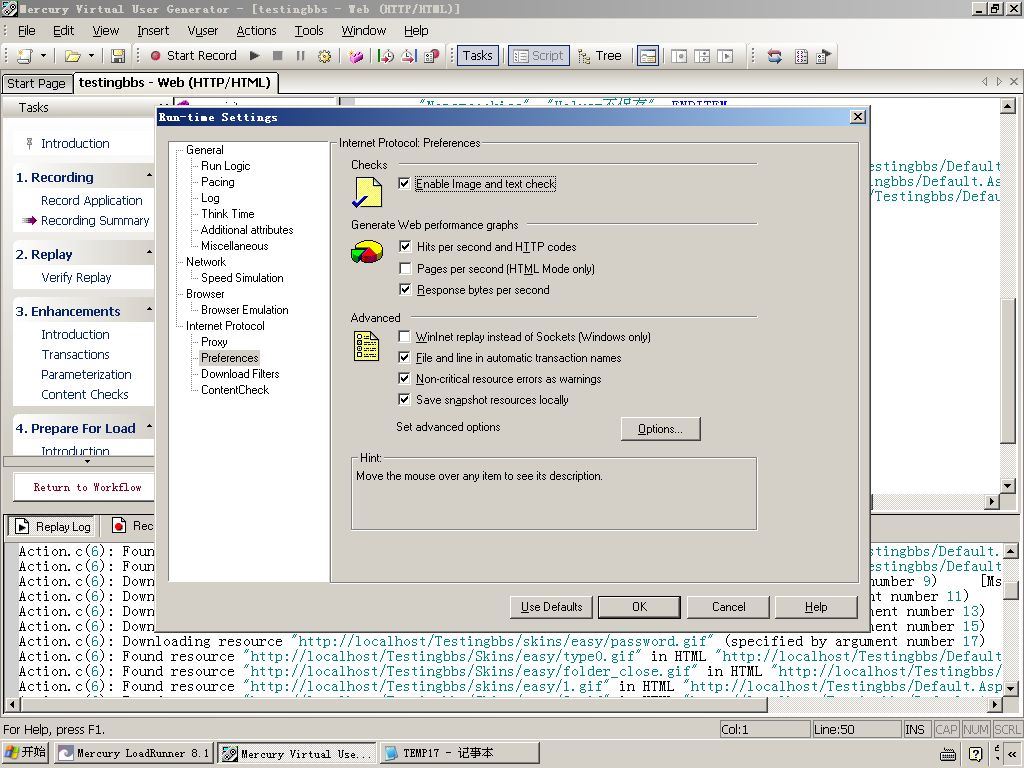Viewport: 1024px width, 768px height.
Task: Click the Stop square toolbar icon
Action: click(x=278, y=56)
